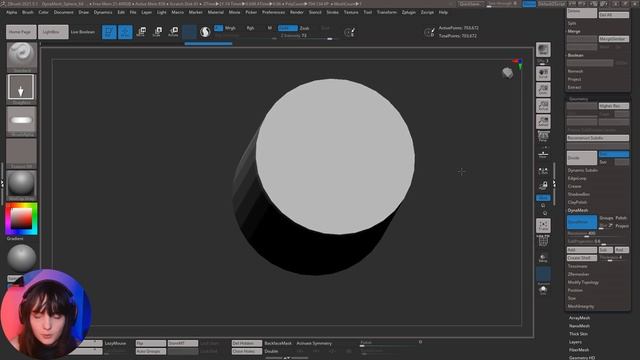This screenshot has height=360, width=640.
Task: Open the Preferences menu
Action: click(273, 12)
